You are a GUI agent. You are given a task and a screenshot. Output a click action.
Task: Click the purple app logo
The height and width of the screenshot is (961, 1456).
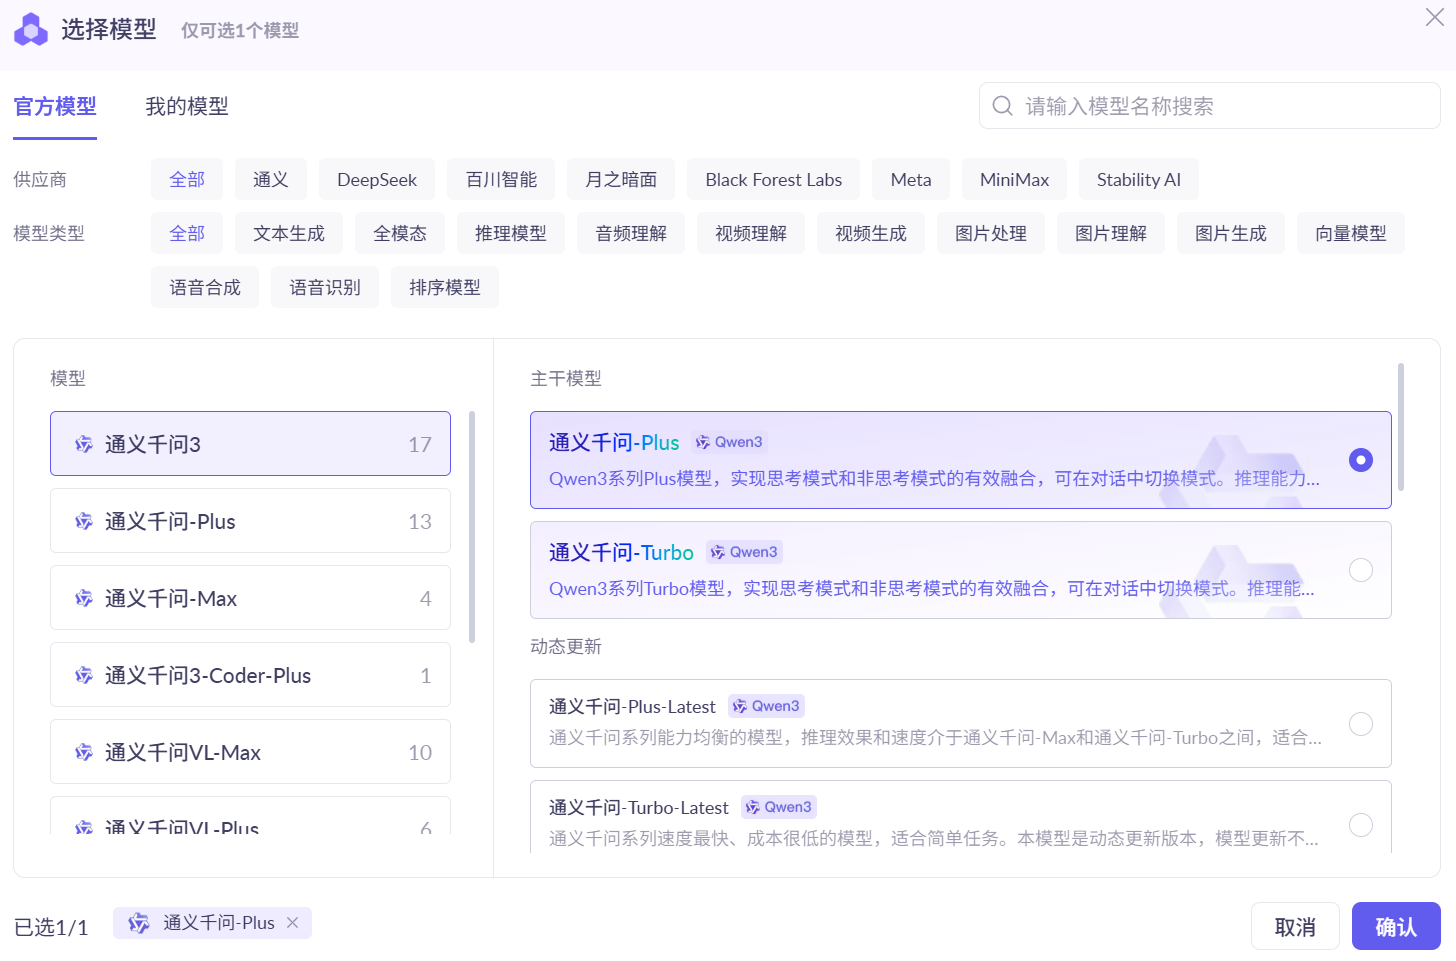point(31,30)
